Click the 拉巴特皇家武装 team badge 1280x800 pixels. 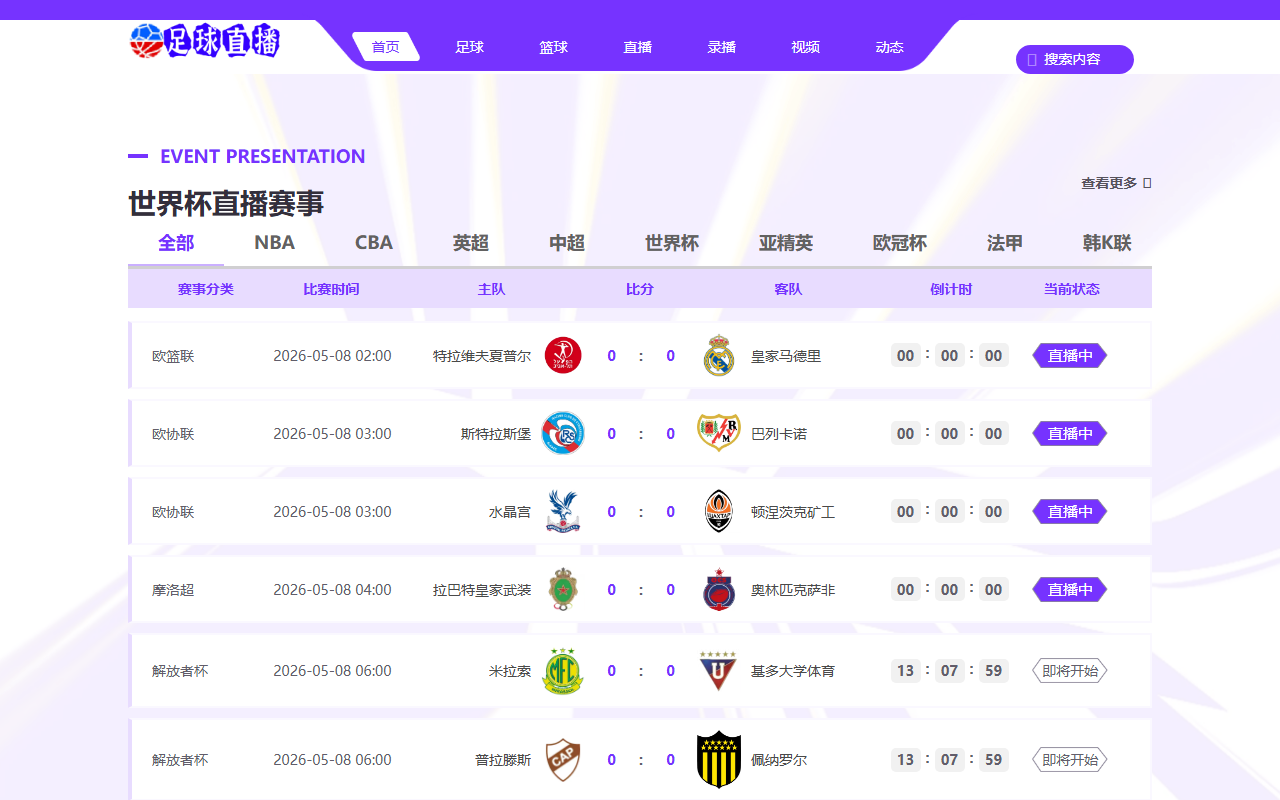click(x=563, y=589)
